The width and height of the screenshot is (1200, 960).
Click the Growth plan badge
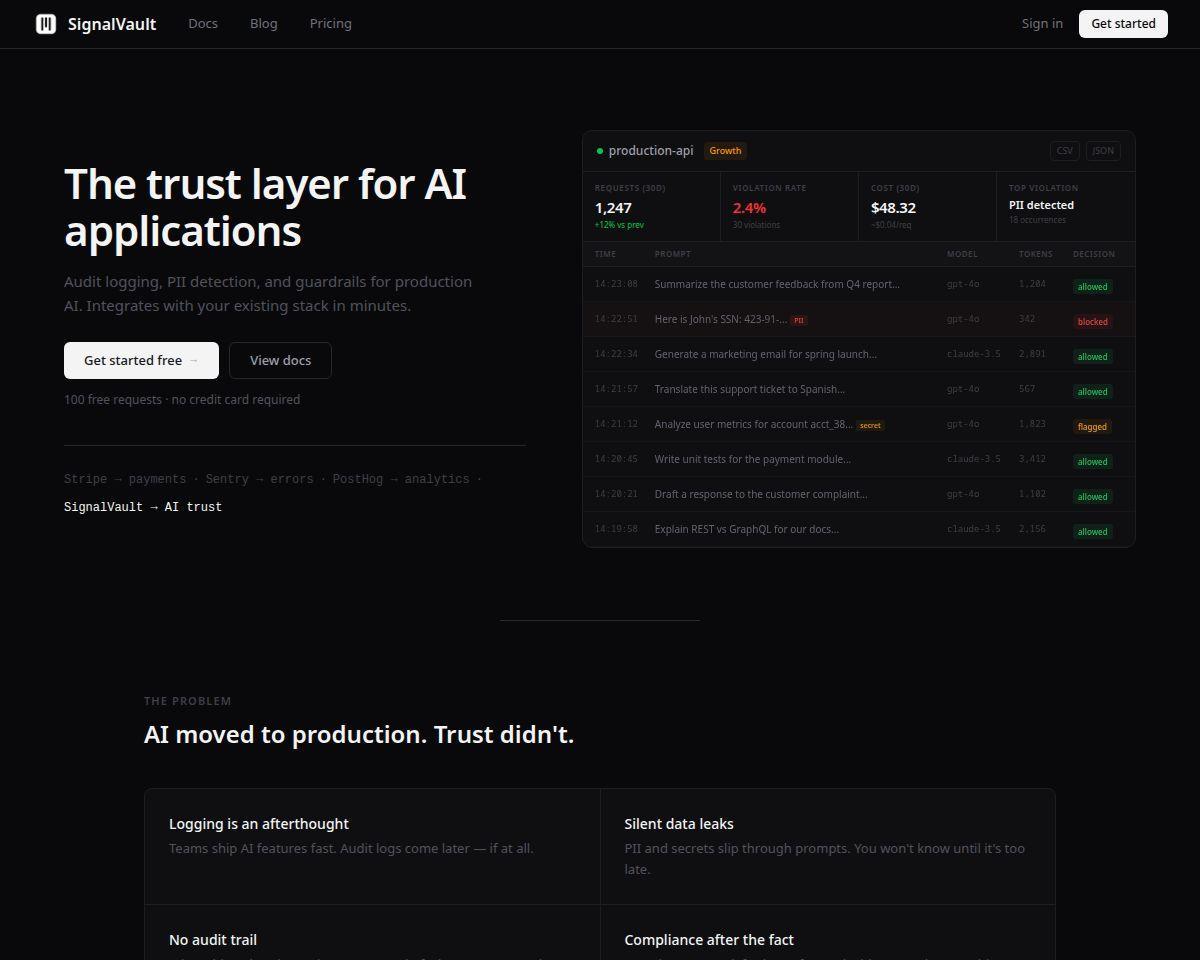[x=725, y=151]
